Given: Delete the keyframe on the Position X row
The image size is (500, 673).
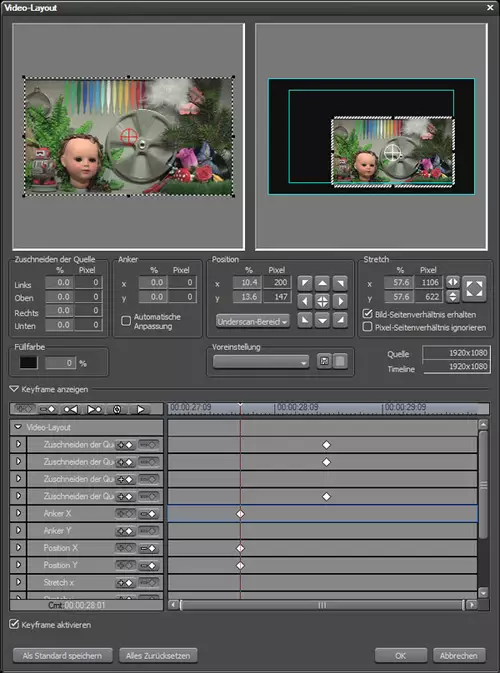Looking at the screenshot, I should [x=148, y=548].
